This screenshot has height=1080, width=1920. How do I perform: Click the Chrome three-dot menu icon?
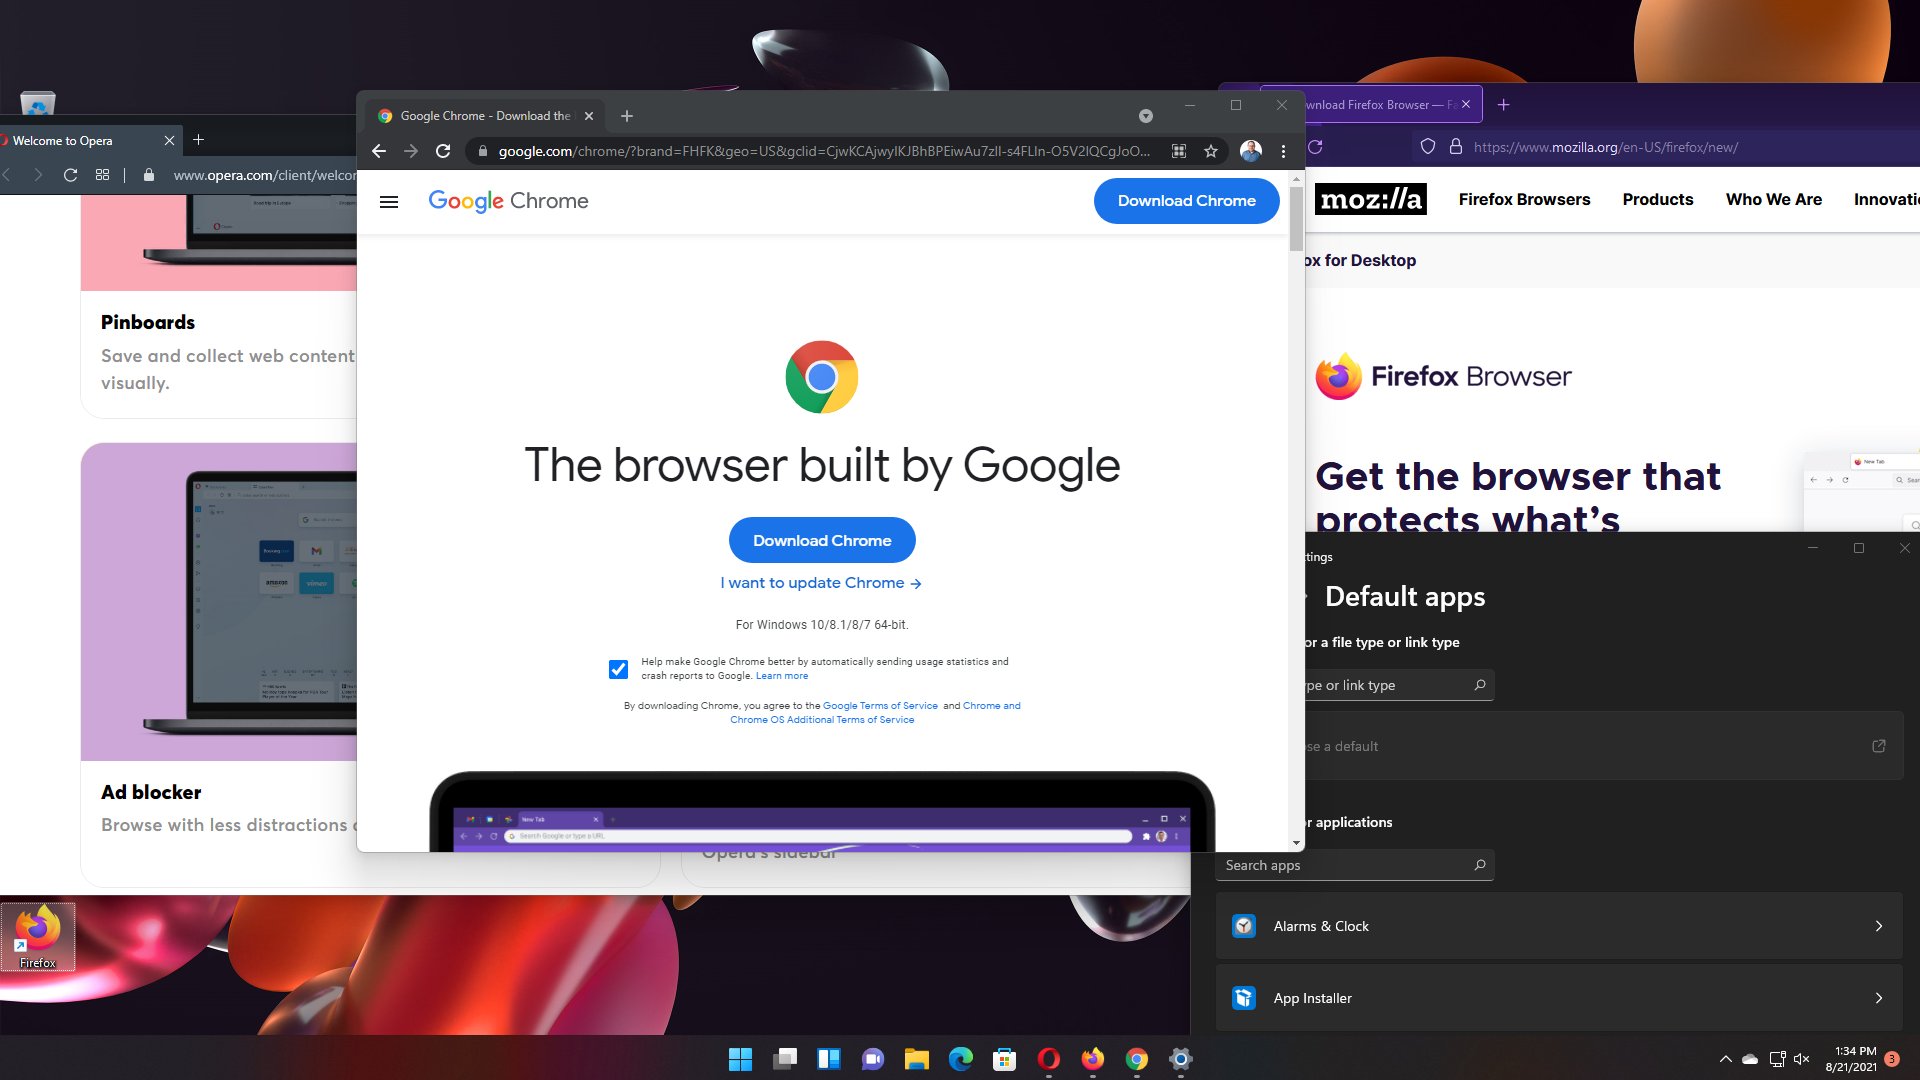pyautogui.click(x=1284, y=150)
